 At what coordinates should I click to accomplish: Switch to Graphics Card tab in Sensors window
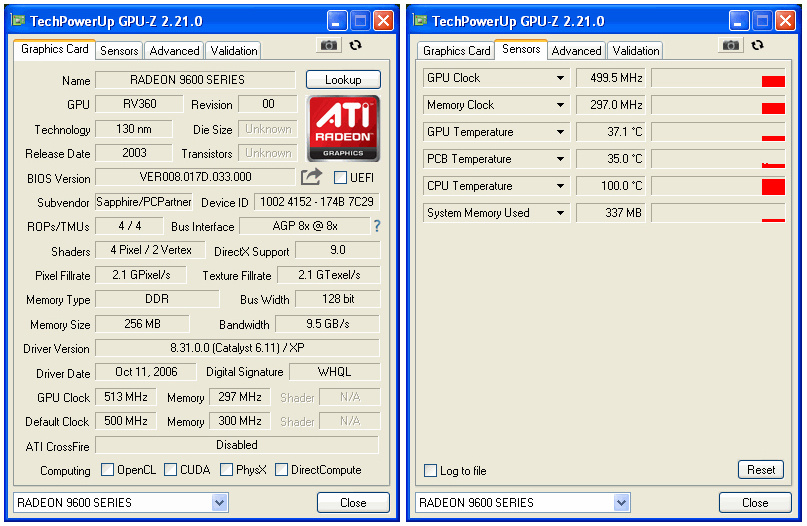pyautogui.click(x=456, y=50)
